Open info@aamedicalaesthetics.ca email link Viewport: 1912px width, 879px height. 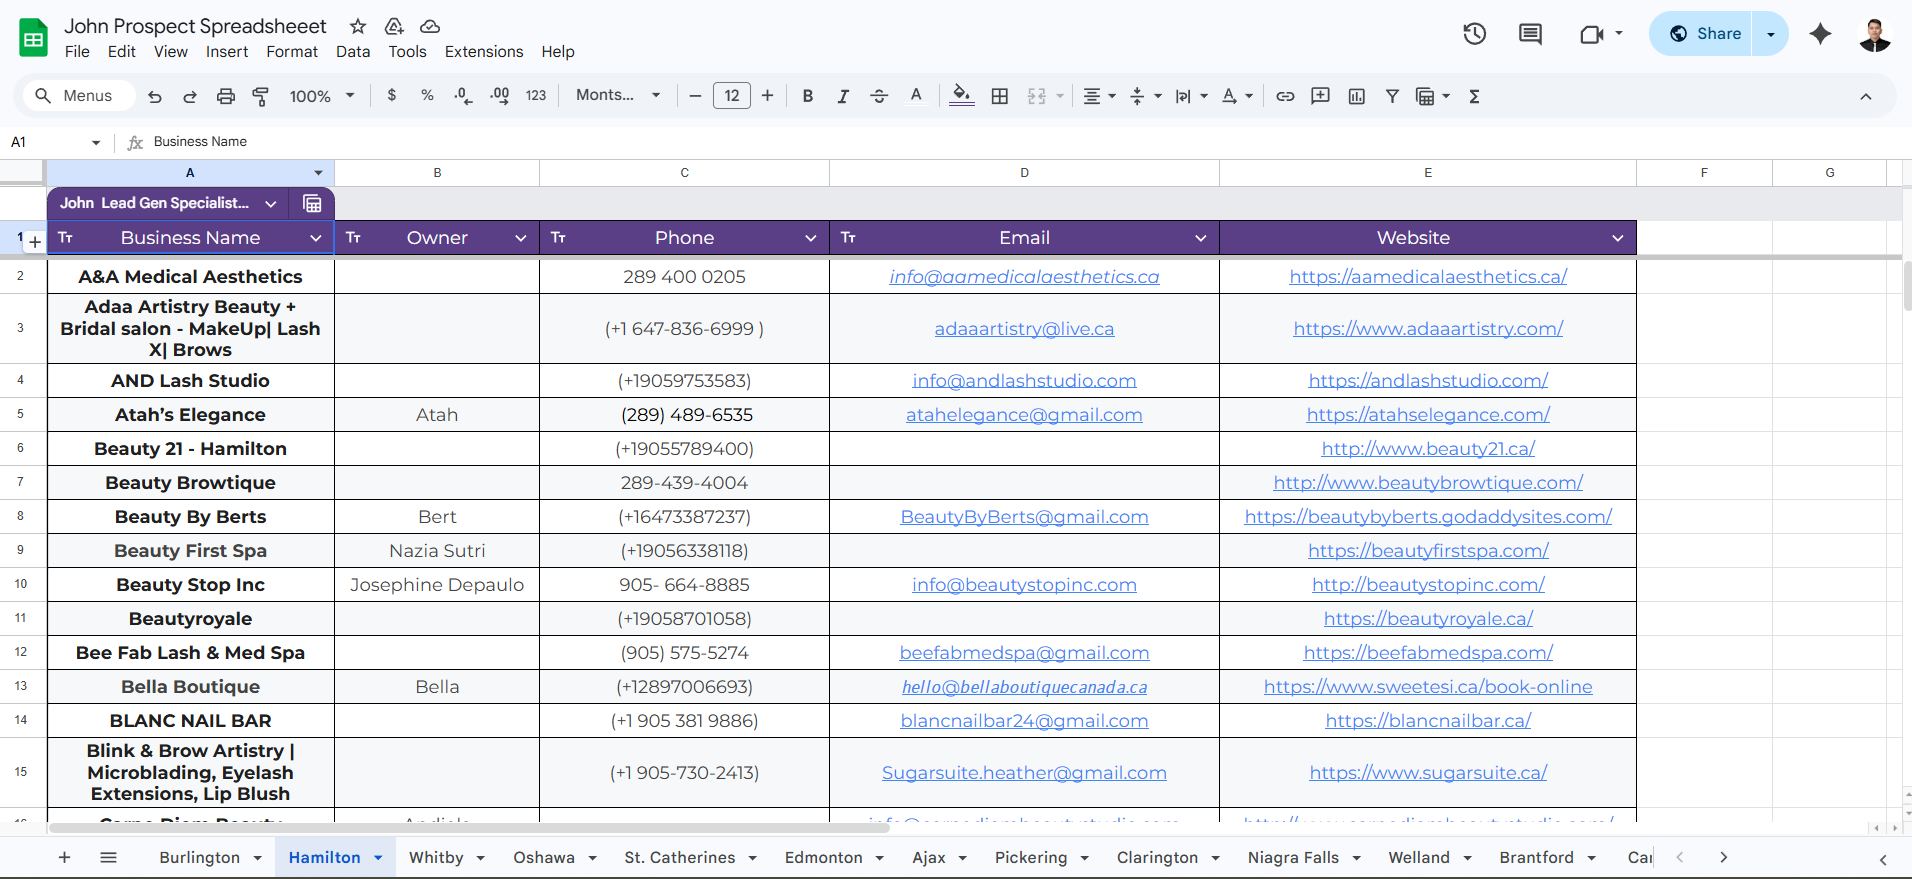(x=1024, y=277)
